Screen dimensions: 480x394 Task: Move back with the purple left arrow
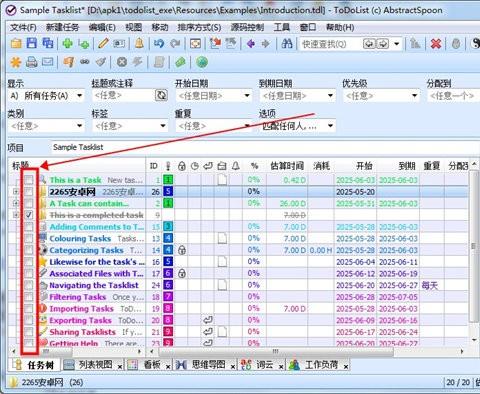pos(251,43)
